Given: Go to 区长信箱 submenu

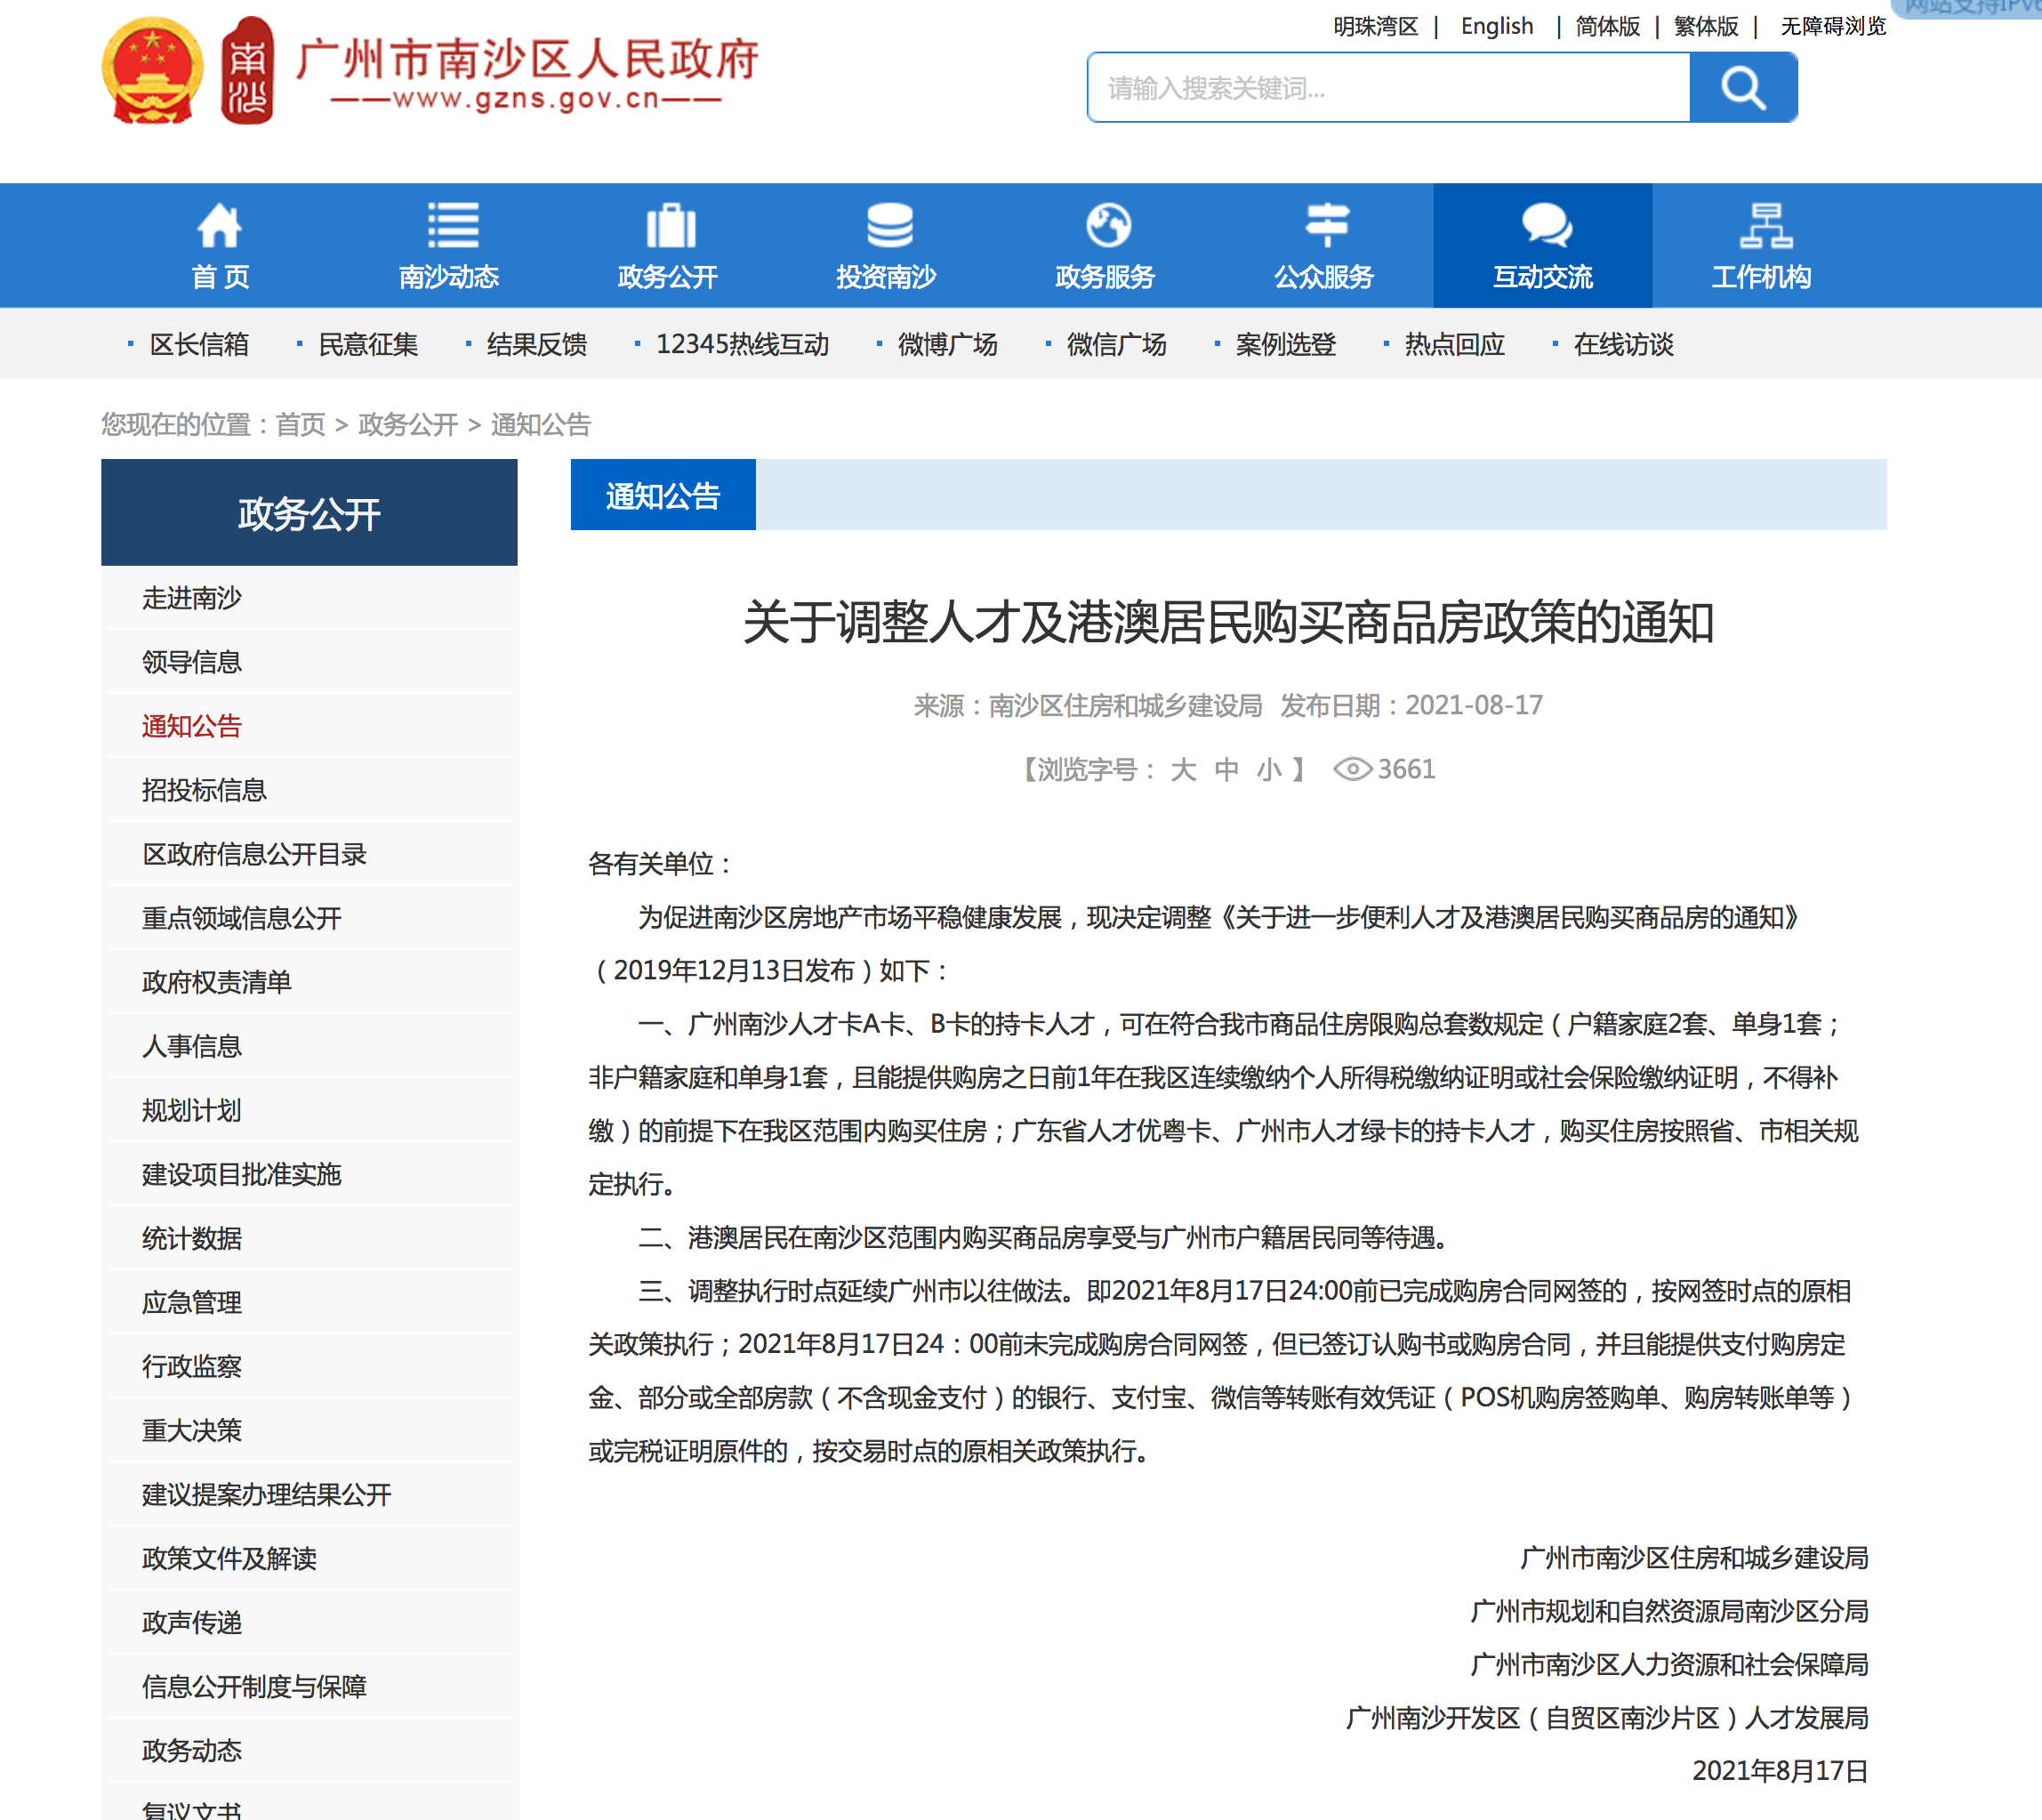Looking at the screenshot, I should pos(199,345).
